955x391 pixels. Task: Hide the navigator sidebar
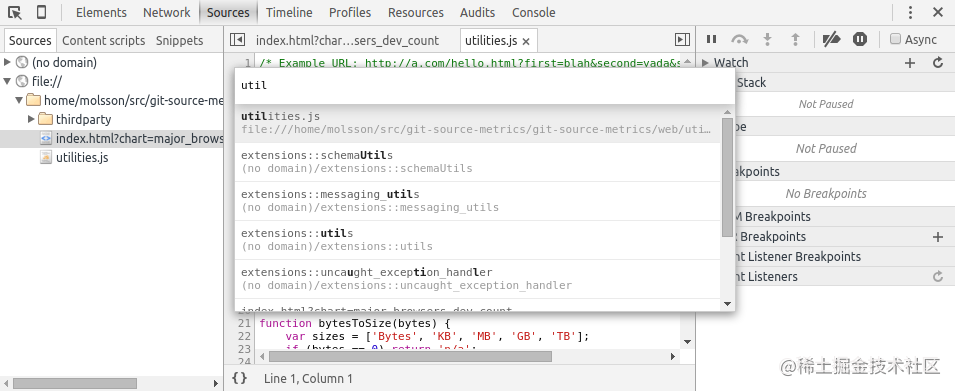238,40
